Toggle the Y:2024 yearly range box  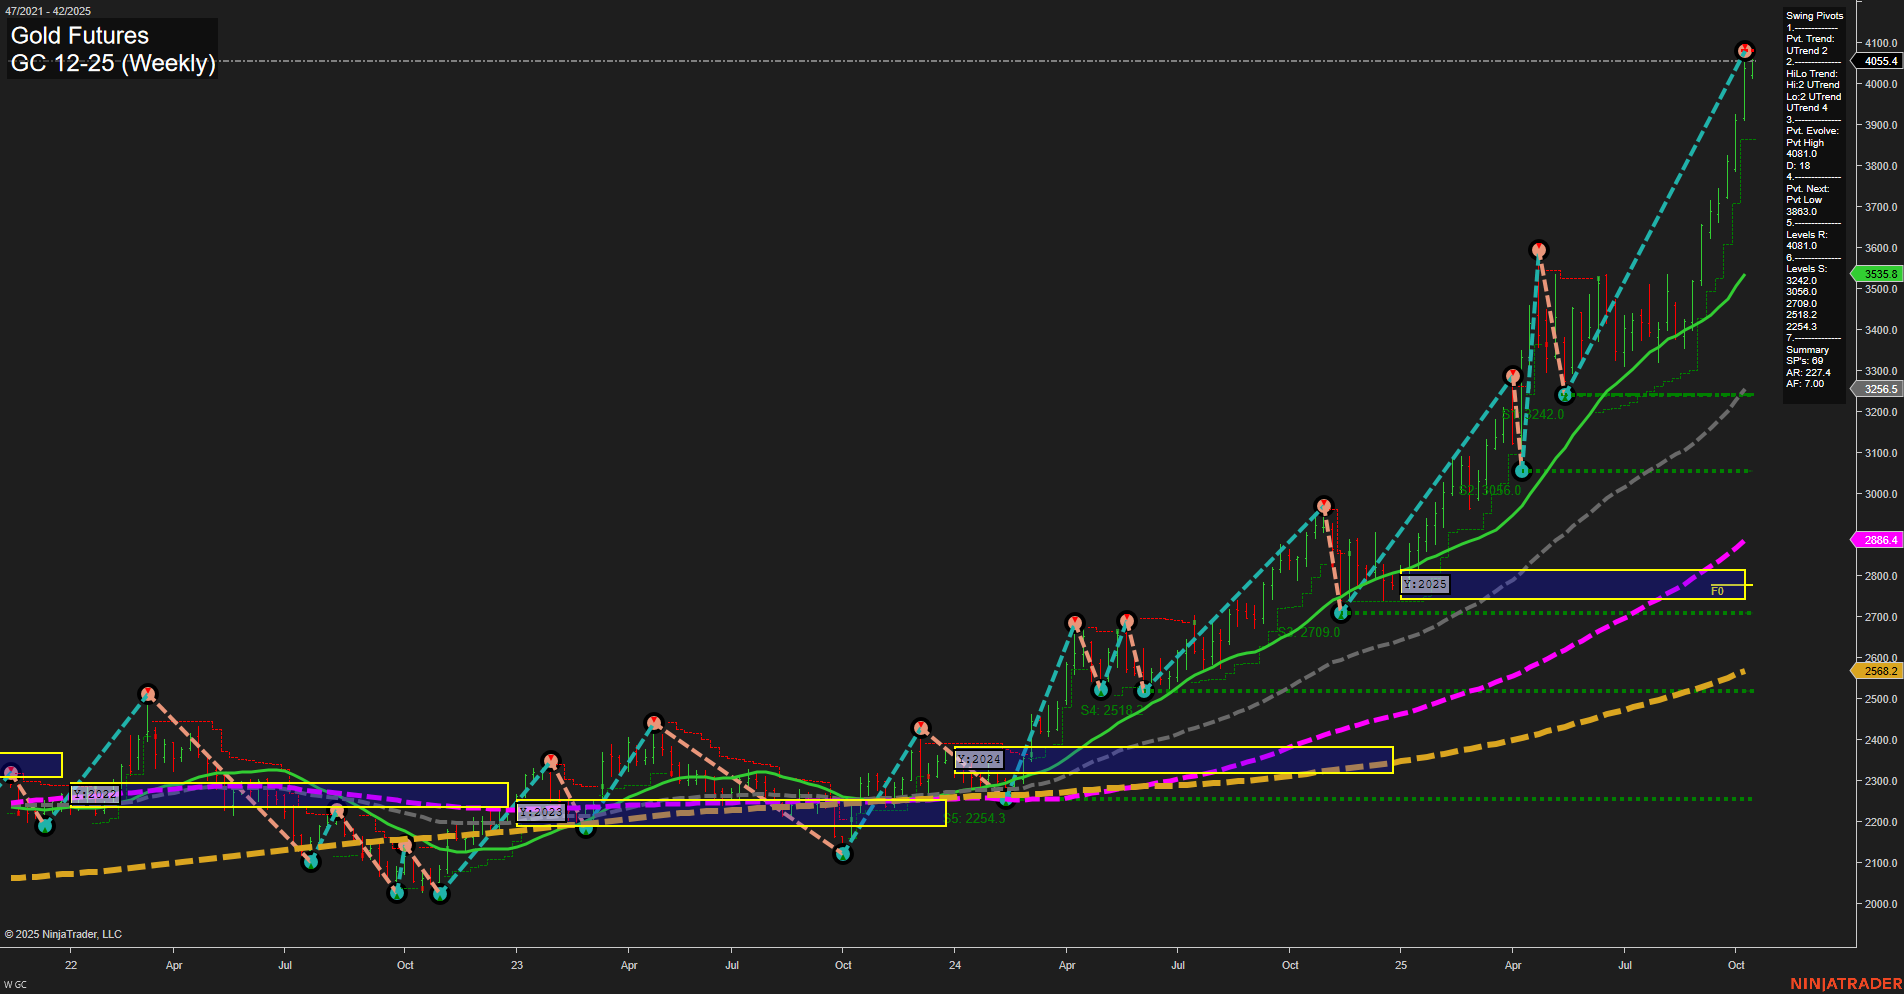point(977,759)
